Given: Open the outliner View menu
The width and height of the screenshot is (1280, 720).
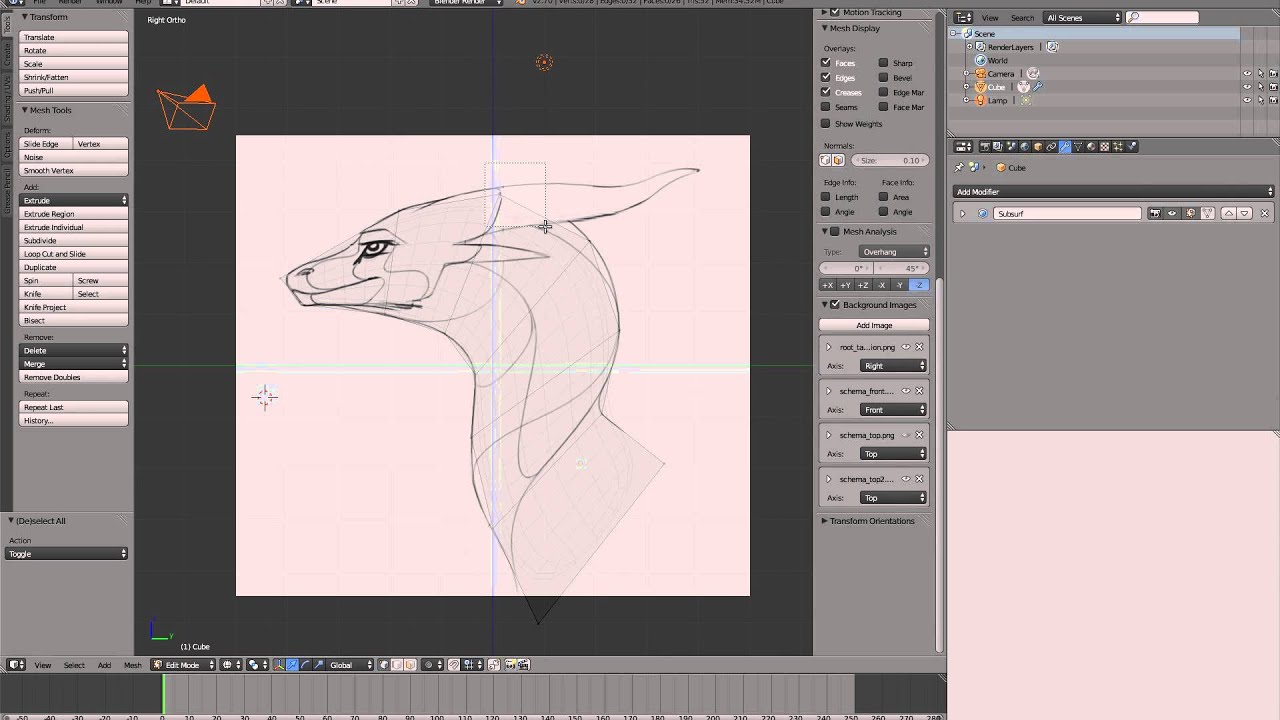Looking at the screenshot, I should (989, 18).
